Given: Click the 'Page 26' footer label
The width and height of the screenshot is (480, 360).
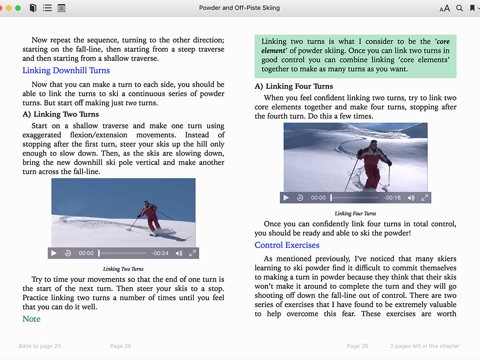Looking at the screenshot, I should coord(357,346).
